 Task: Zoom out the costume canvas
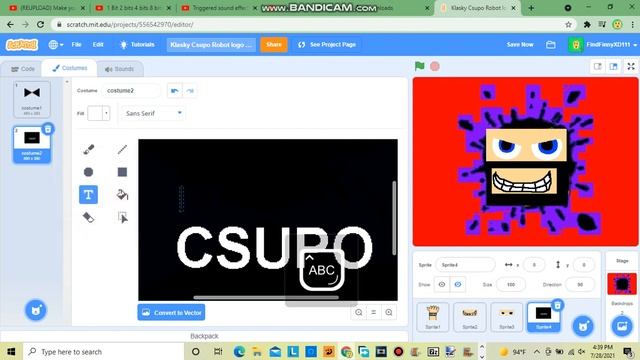click(359, 313)
